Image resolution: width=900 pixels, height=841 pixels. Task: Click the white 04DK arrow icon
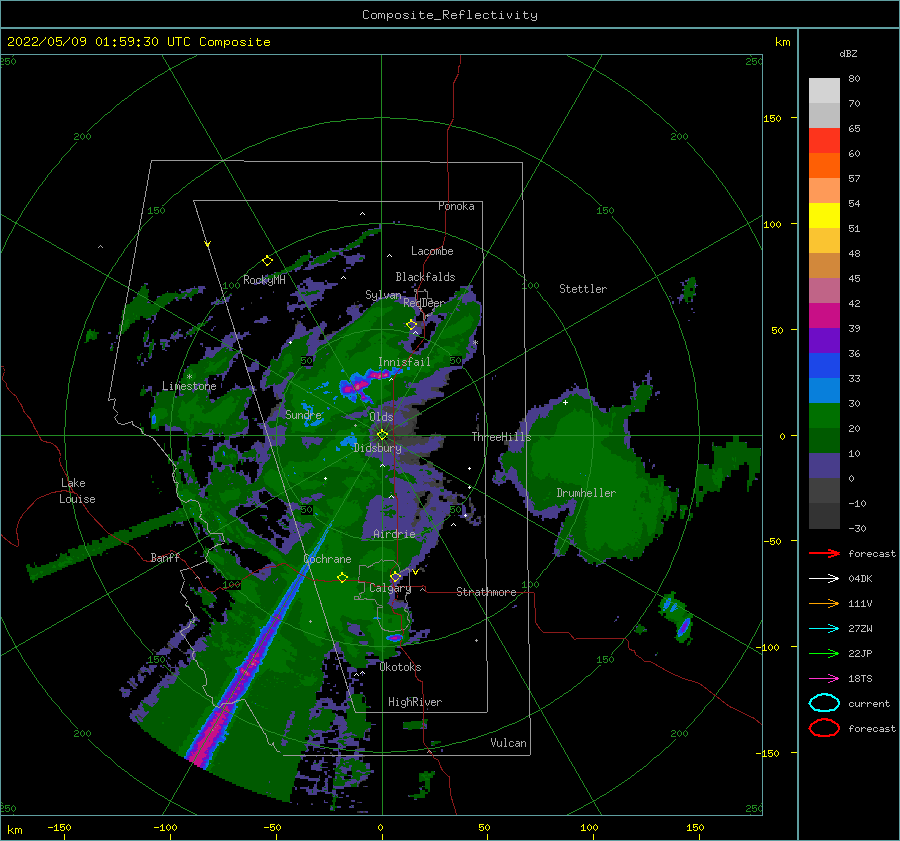pos(824,578)
